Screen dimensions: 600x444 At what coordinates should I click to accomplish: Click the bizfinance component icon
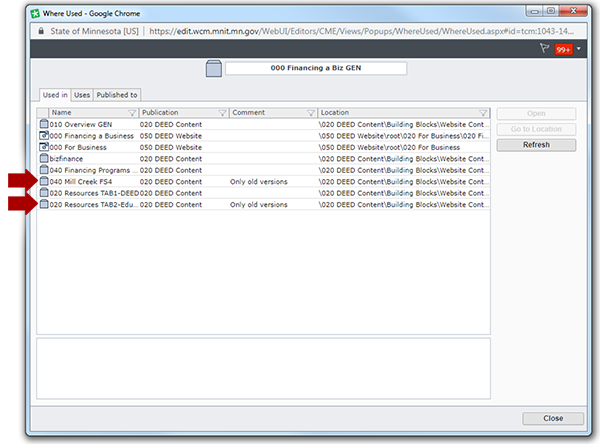(x=43, y=158)
